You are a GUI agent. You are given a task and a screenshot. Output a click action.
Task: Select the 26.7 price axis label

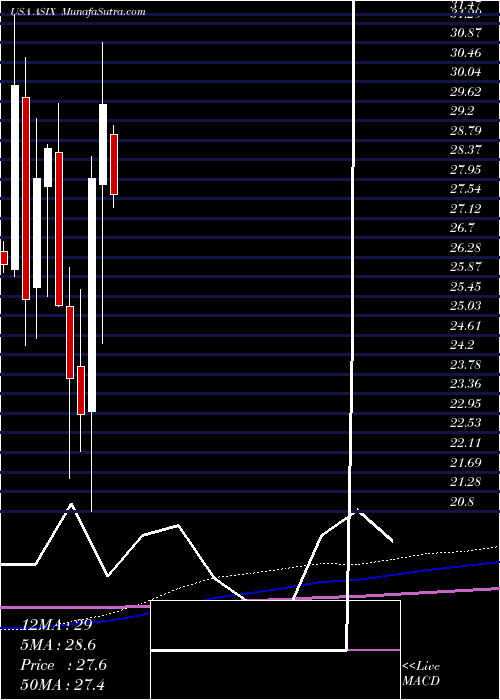tap(462, 228)
